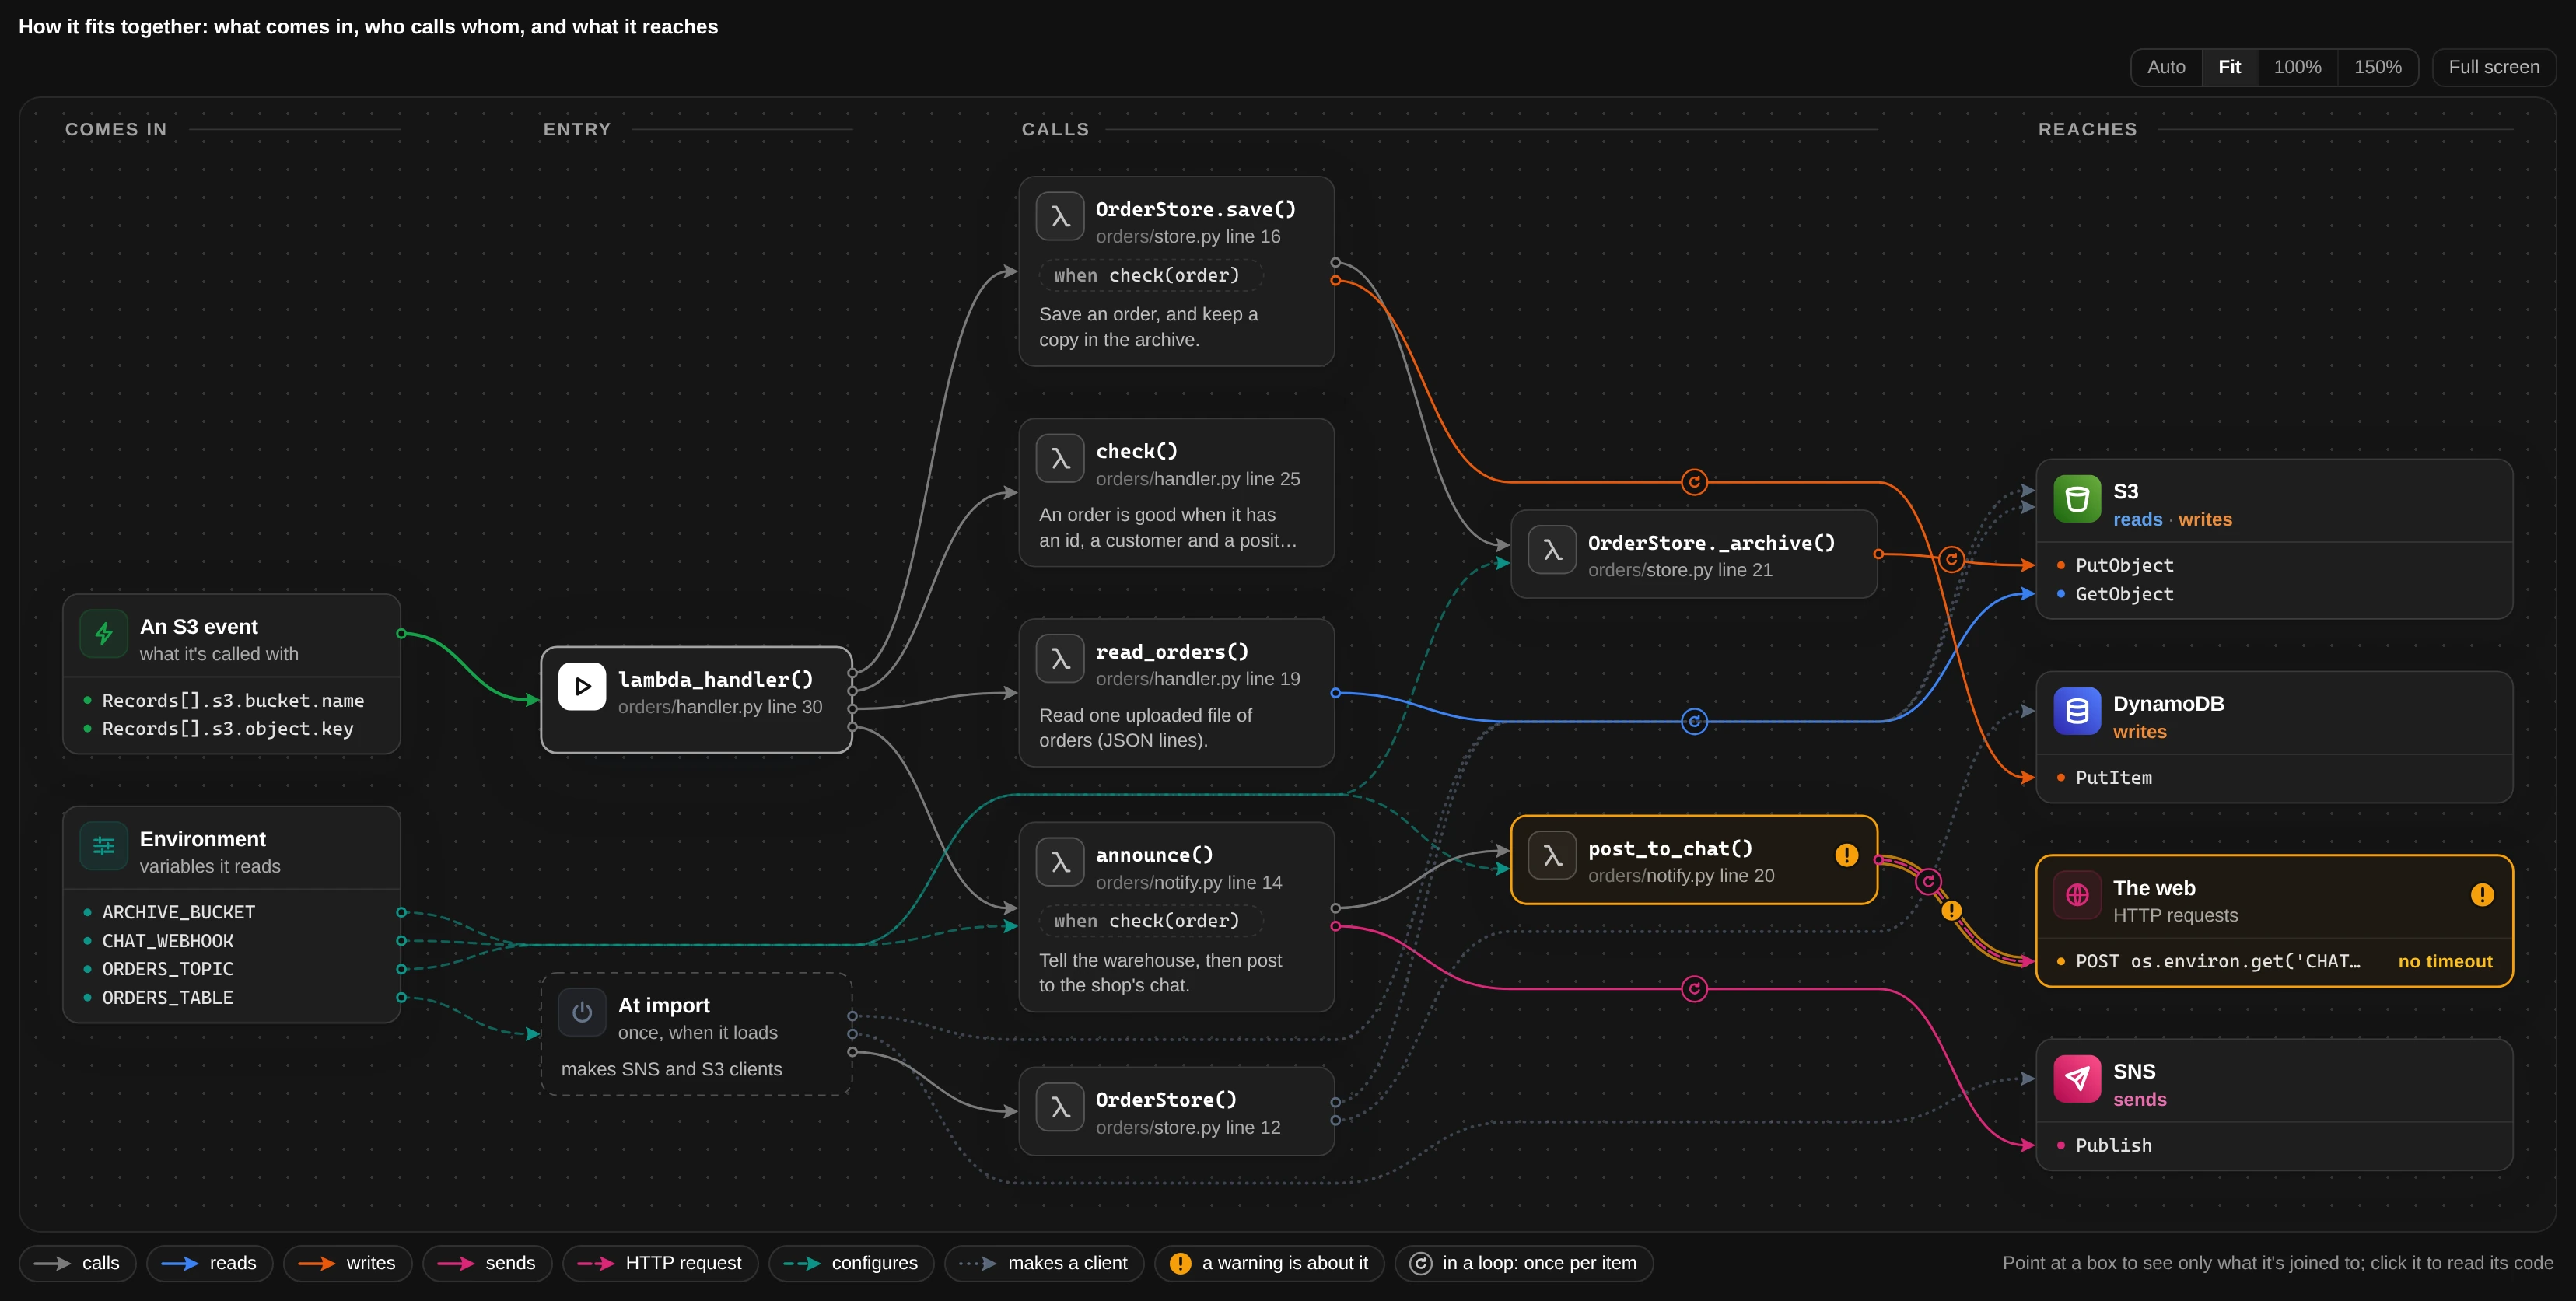Click the loop marker on the blue reads line
This screenshot has width=2576, height=1301.
coord(1694,721)
